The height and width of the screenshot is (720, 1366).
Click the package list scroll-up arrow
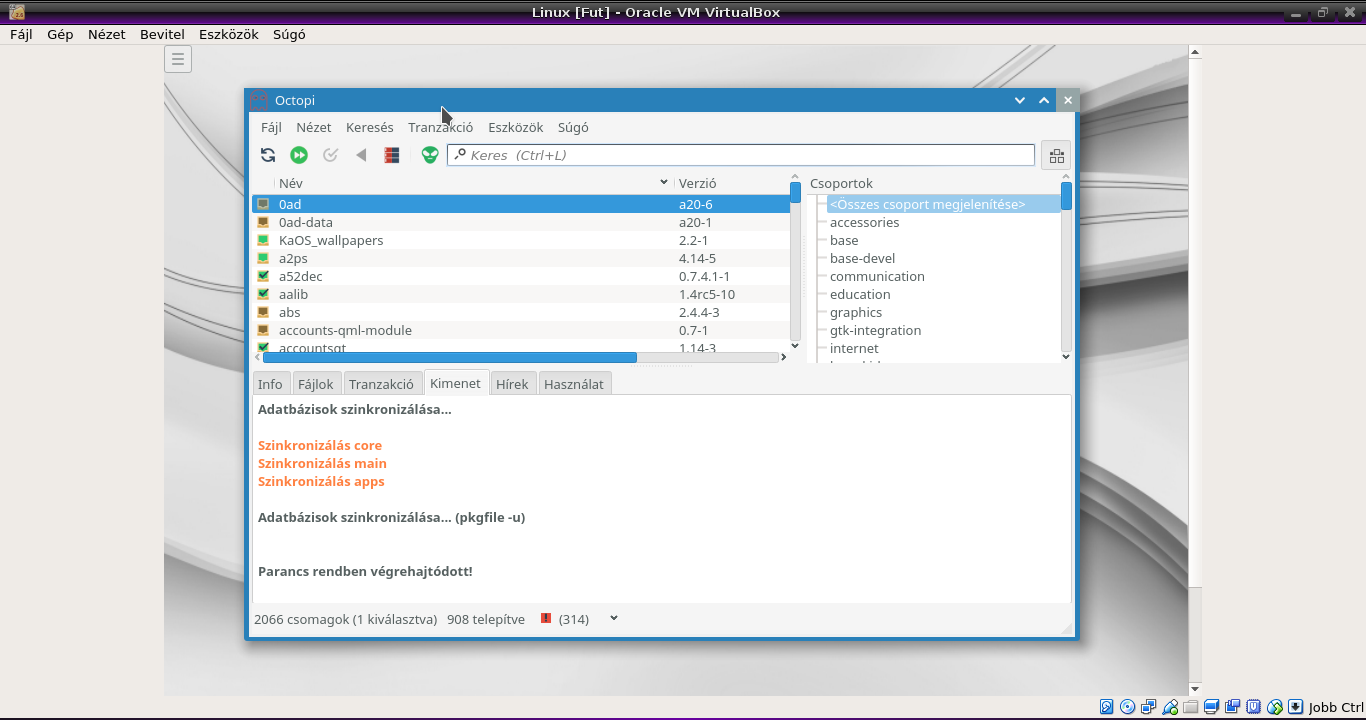click(795, 176)
